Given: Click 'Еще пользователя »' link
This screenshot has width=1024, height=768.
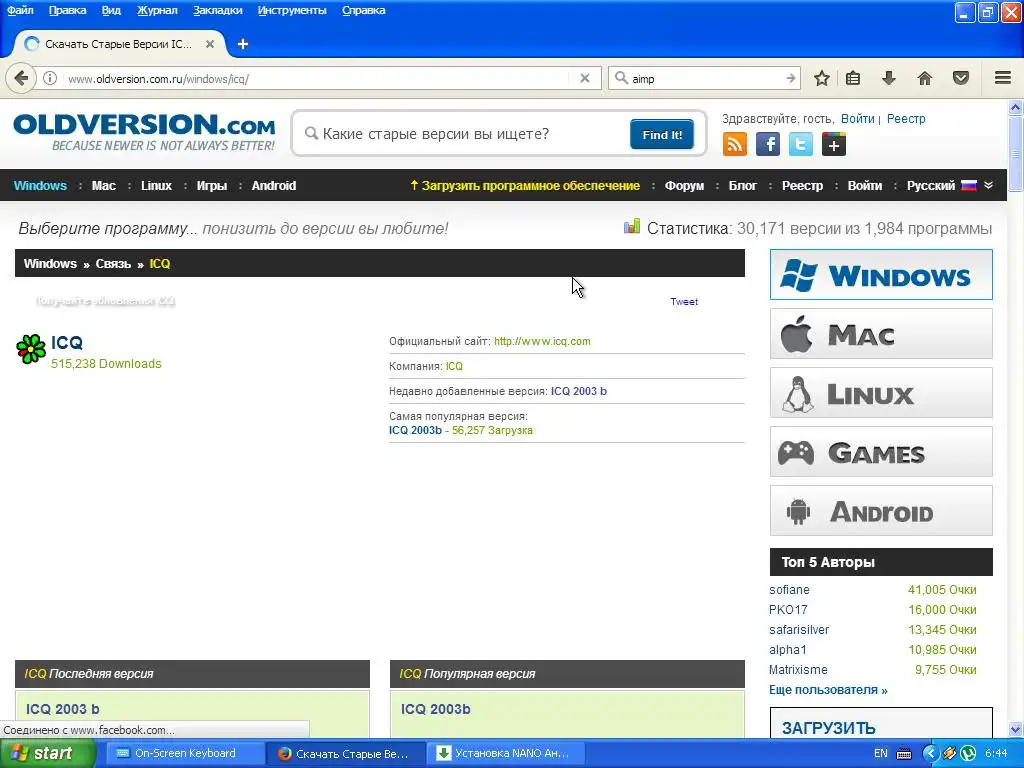Looking at the screenshot, I should point(828,690).
